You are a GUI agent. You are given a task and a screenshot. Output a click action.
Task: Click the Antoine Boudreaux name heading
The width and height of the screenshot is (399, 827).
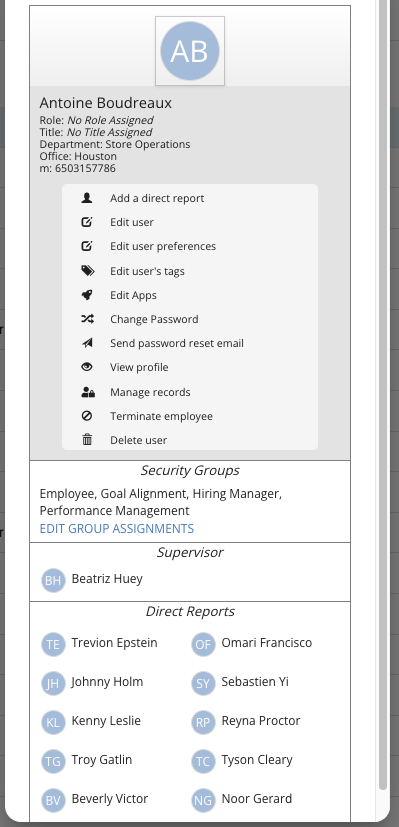click(x=105, y=103)
